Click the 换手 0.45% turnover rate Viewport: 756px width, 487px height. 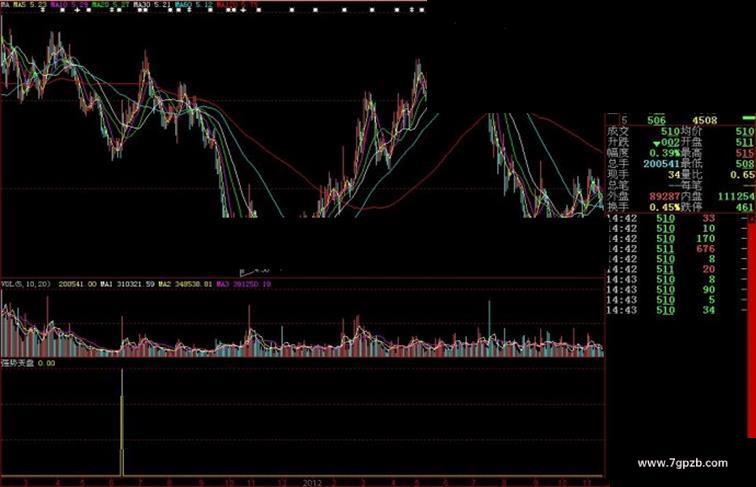[664, 207]
